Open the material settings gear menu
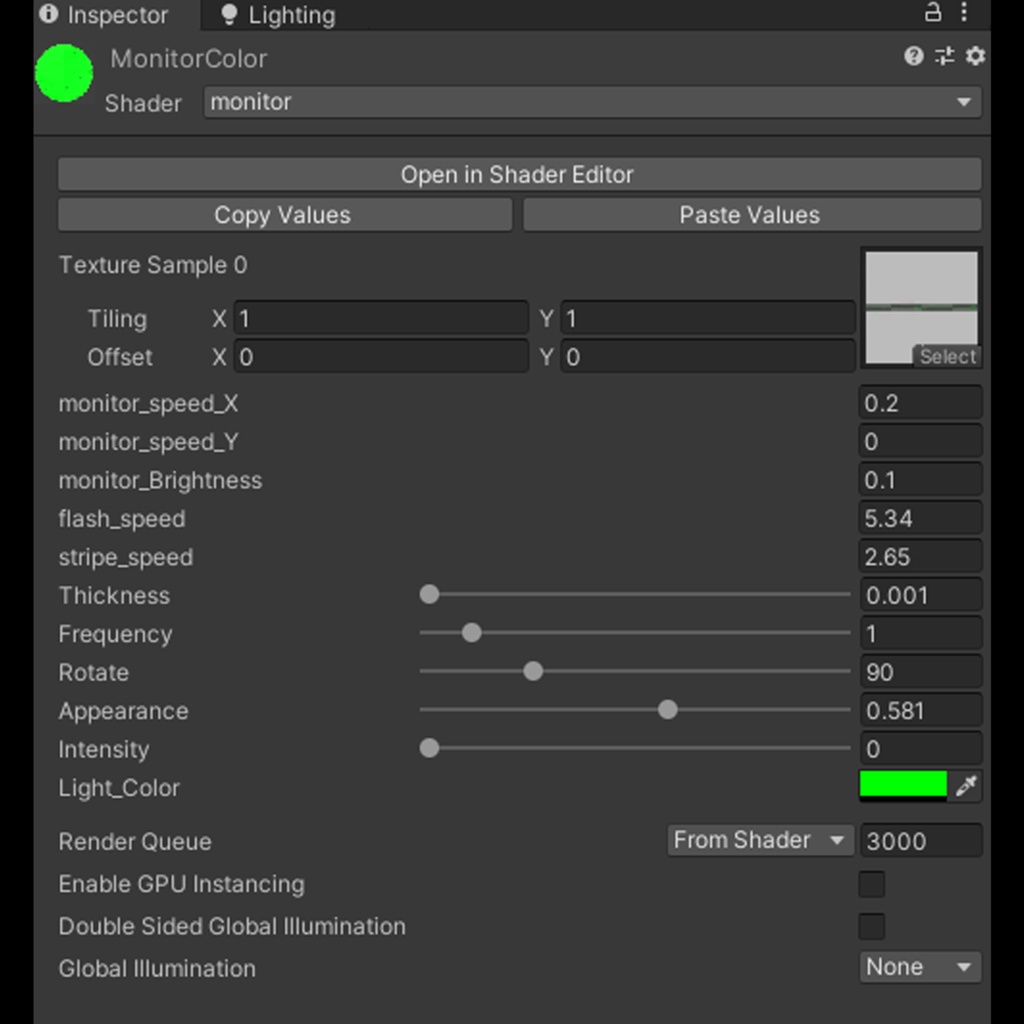Screen dimensions: 1024x1024 tap(975, 56)
